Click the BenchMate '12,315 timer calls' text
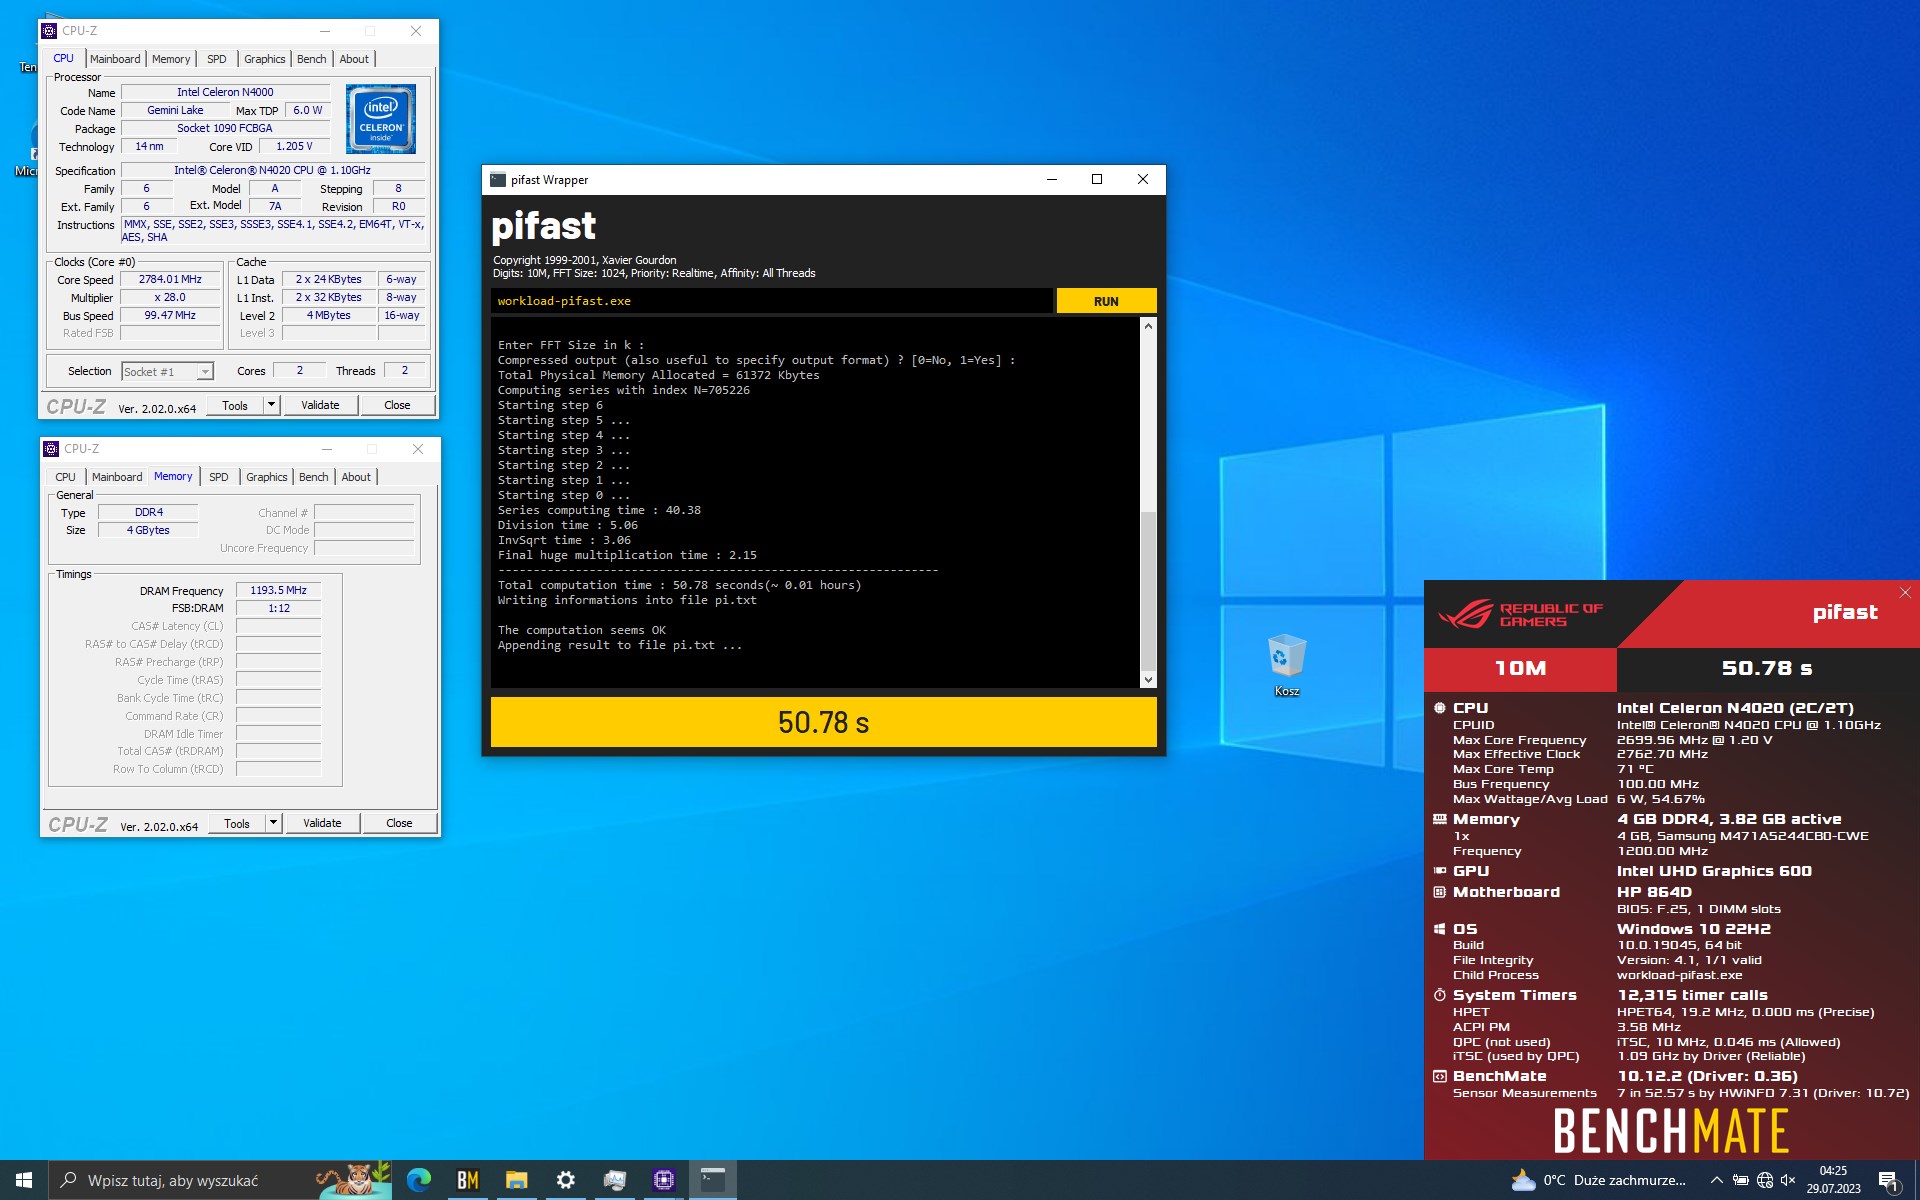1920x1200 pixels. (1692, 995)
